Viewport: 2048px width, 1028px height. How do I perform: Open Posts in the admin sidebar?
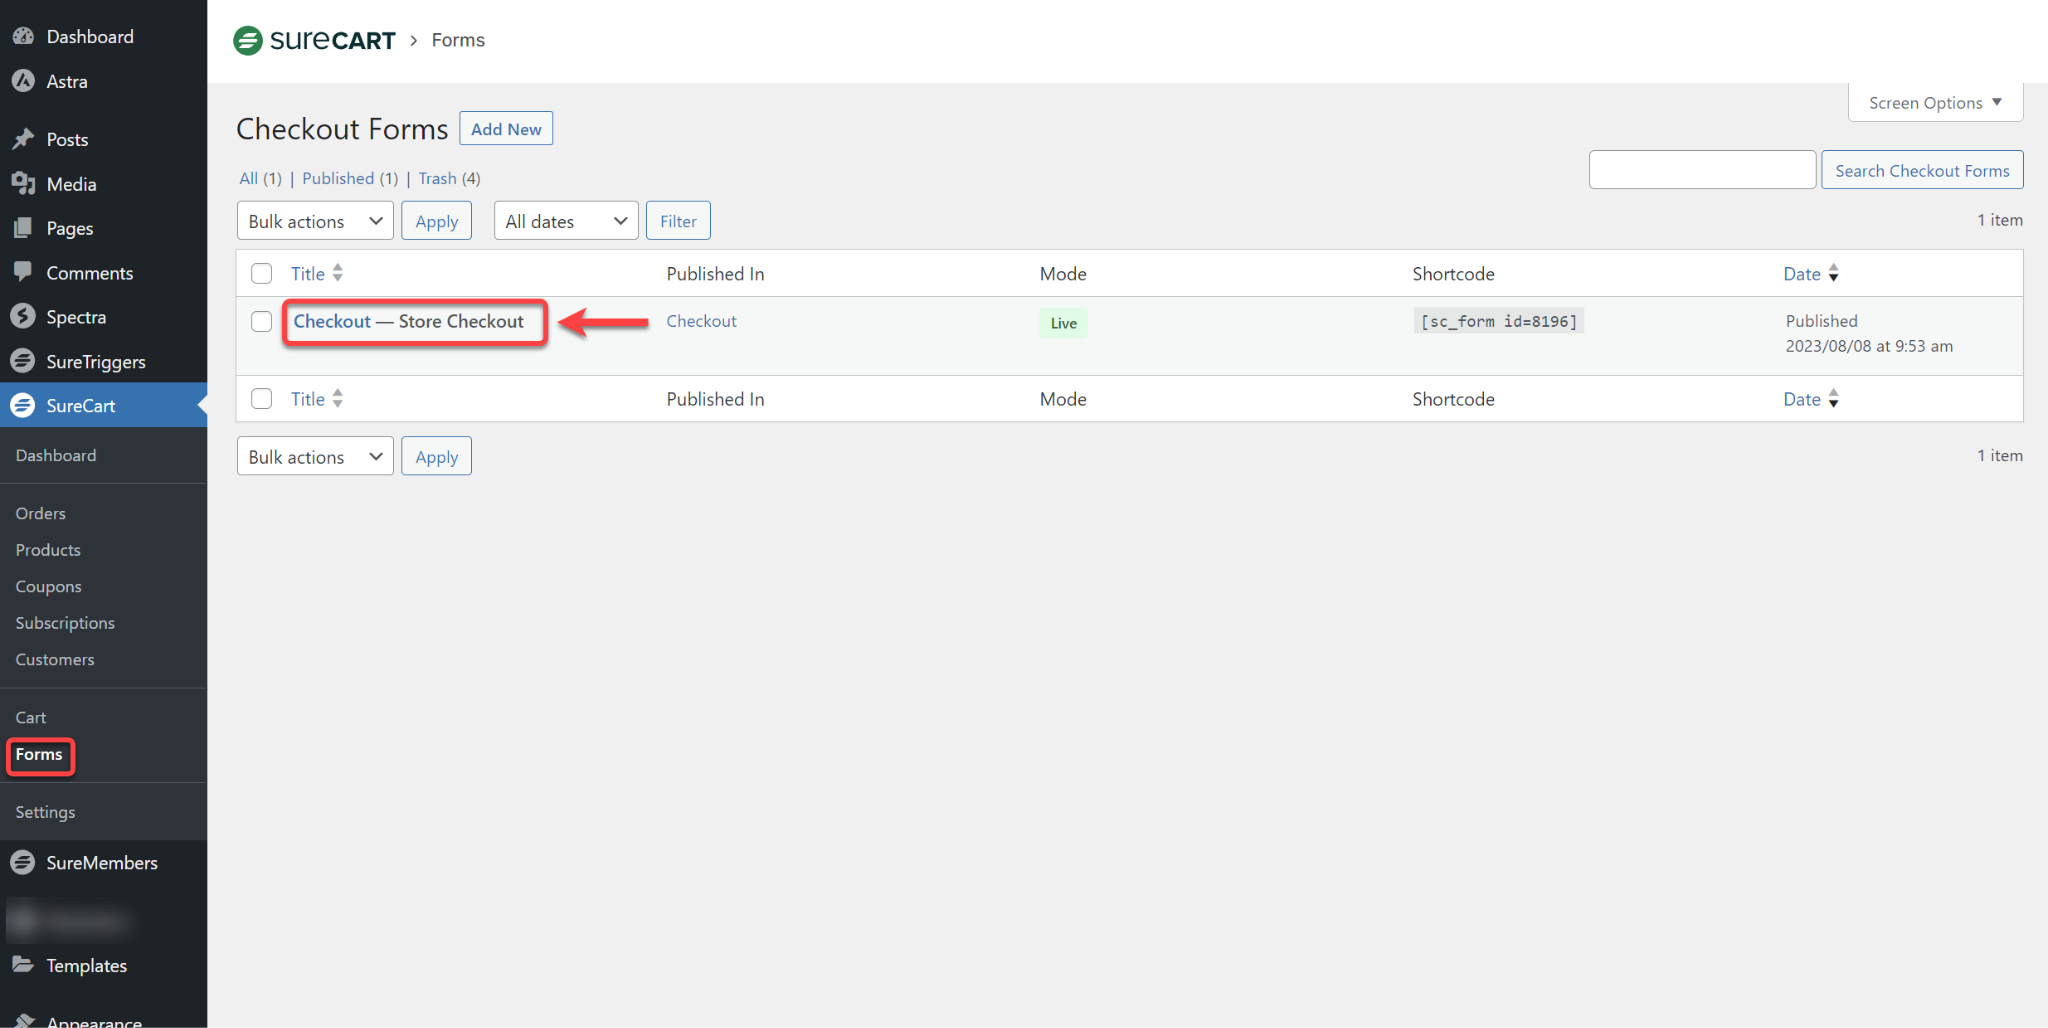tap(67, 139)
